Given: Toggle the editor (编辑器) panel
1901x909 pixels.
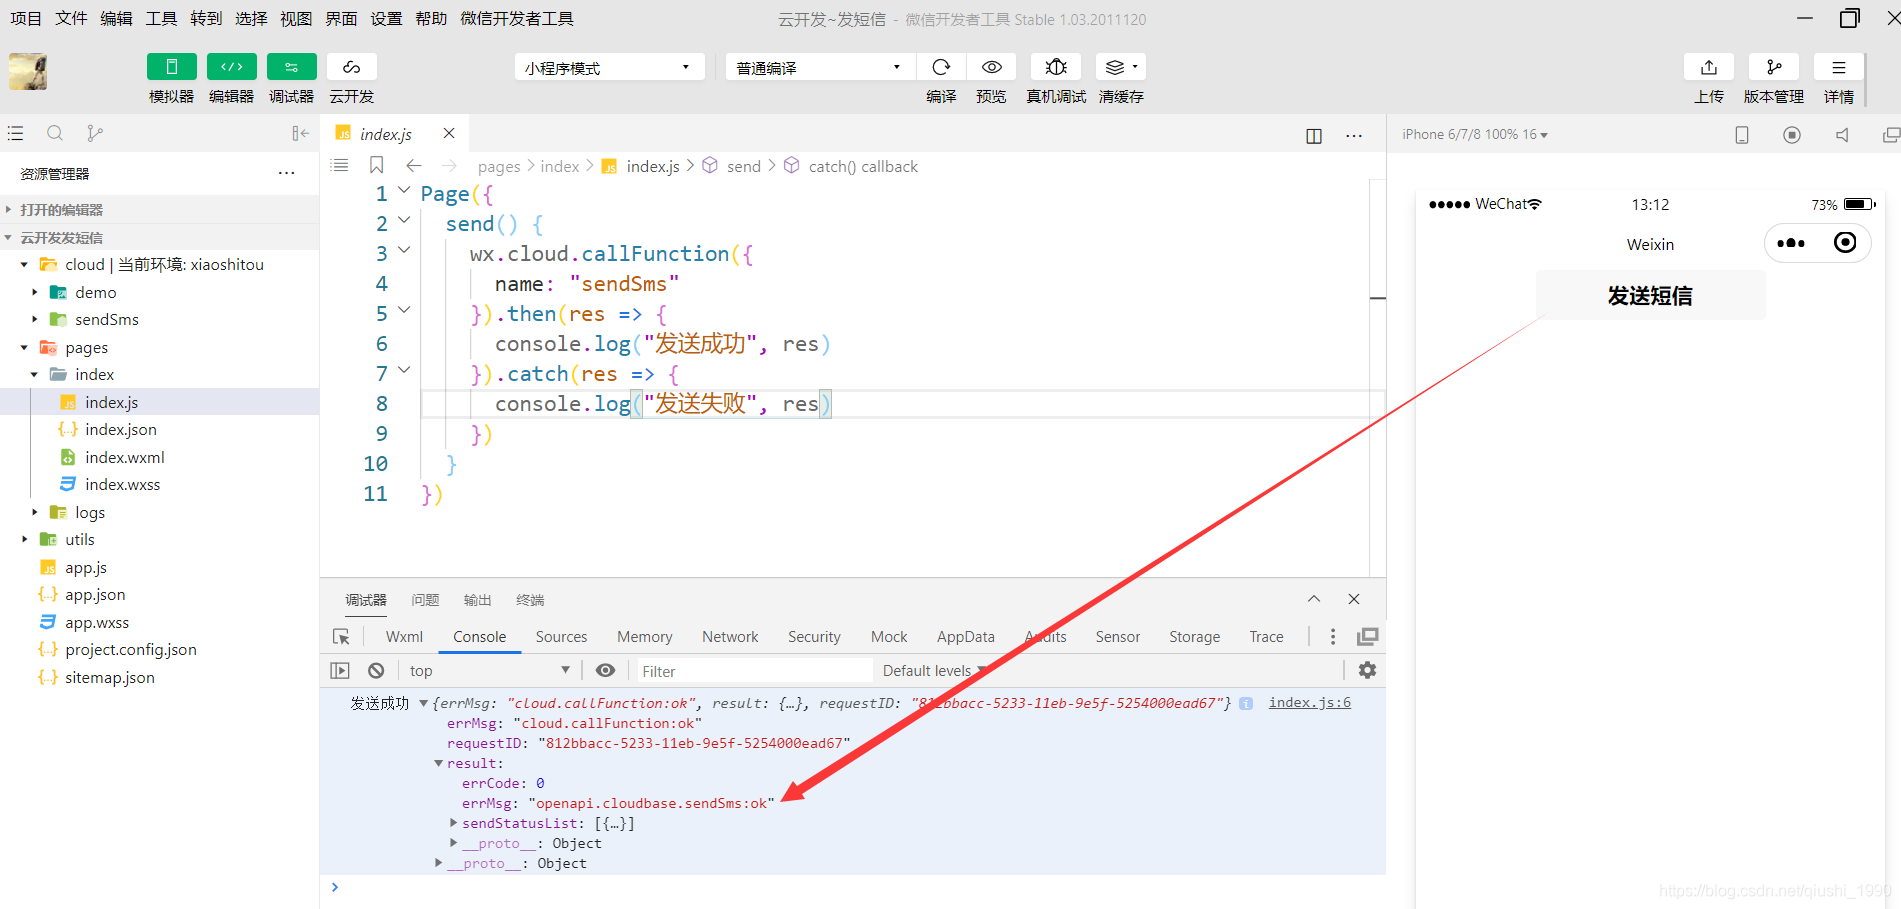Looking at the screenshot, I should 231,67.
